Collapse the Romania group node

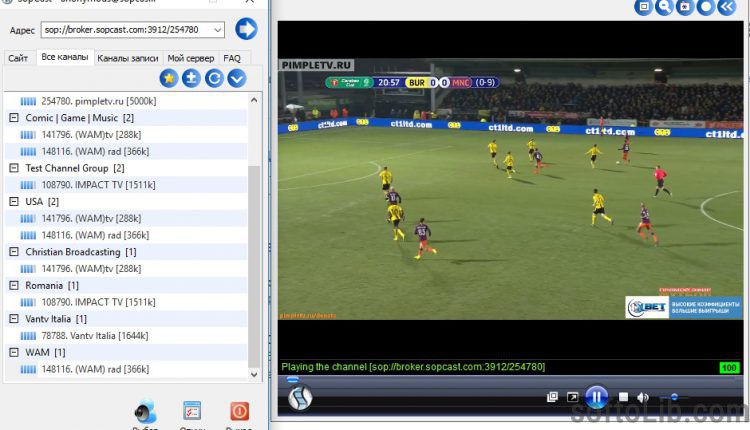14,285
